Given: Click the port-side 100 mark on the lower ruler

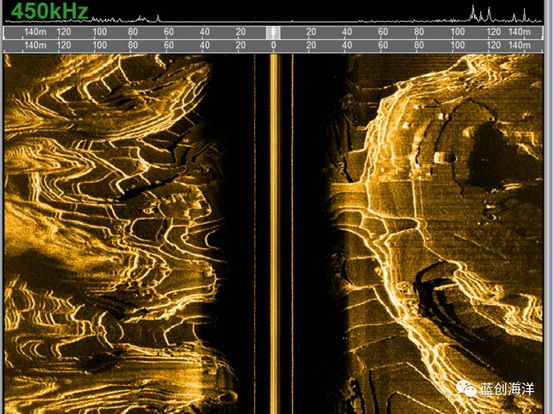Looking at the screenshot, I should tap(99, 45).
